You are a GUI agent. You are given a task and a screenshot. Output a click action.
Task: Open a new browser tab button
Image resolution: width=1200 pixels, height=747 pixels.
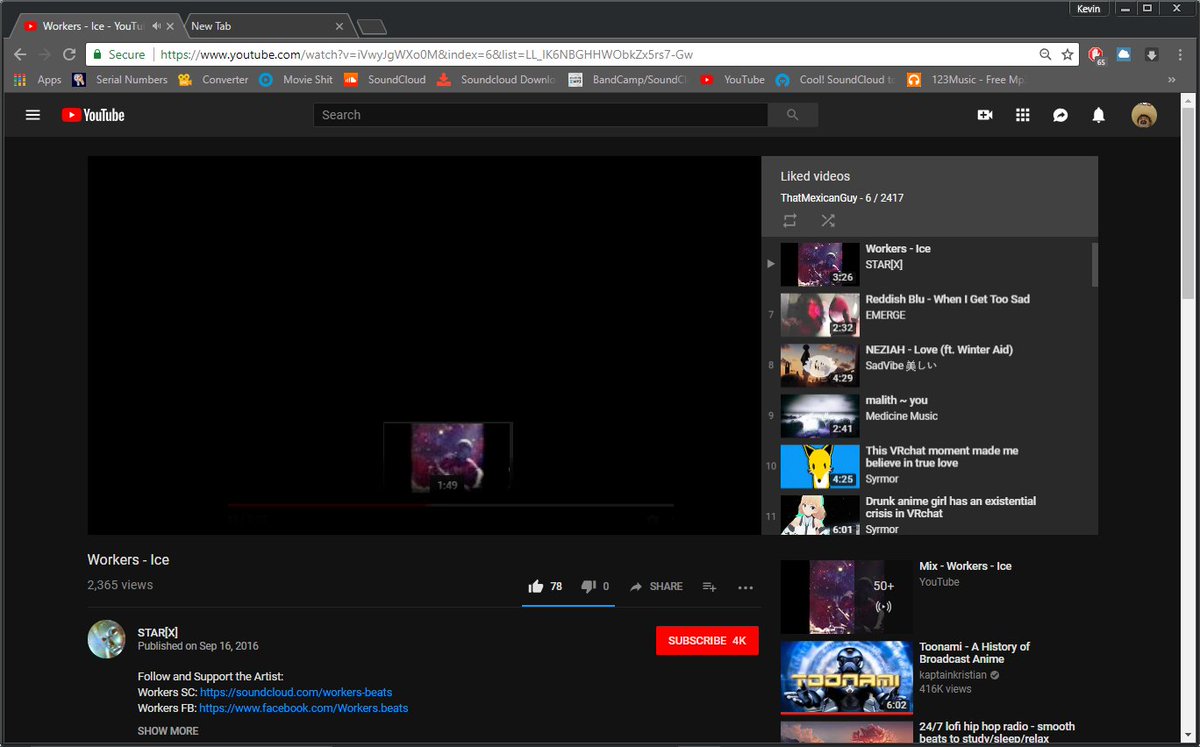click(x=372, y=27)
